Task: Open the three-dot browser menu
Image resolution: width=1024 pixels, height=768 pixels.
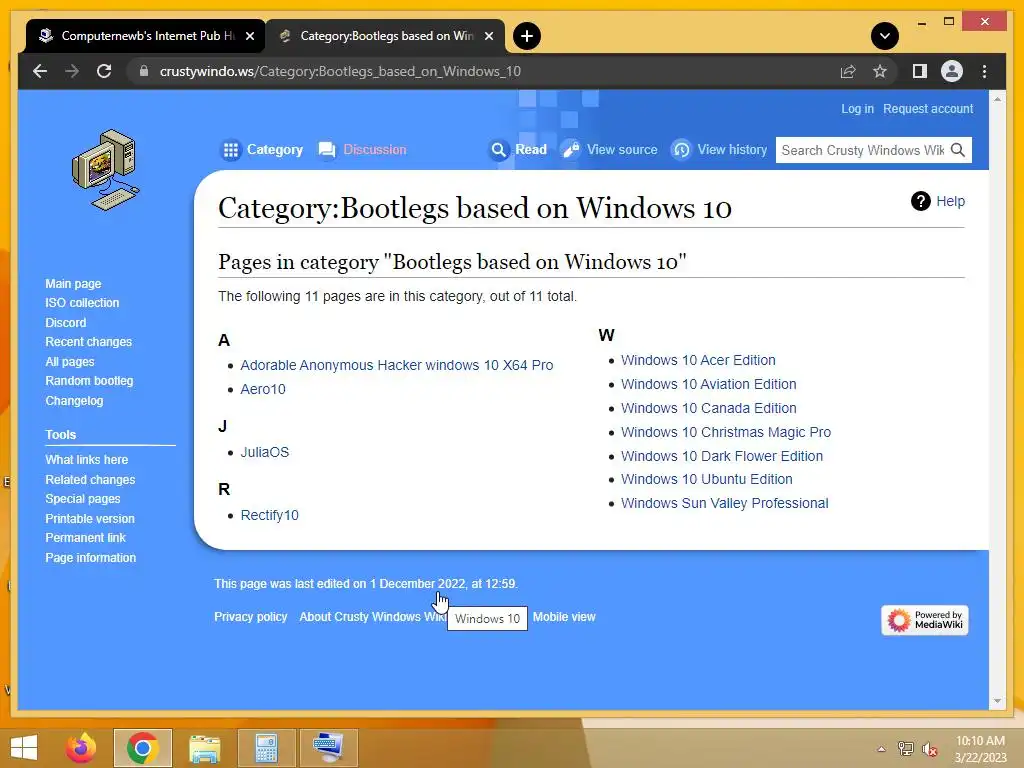Action: tap(984, 71)
